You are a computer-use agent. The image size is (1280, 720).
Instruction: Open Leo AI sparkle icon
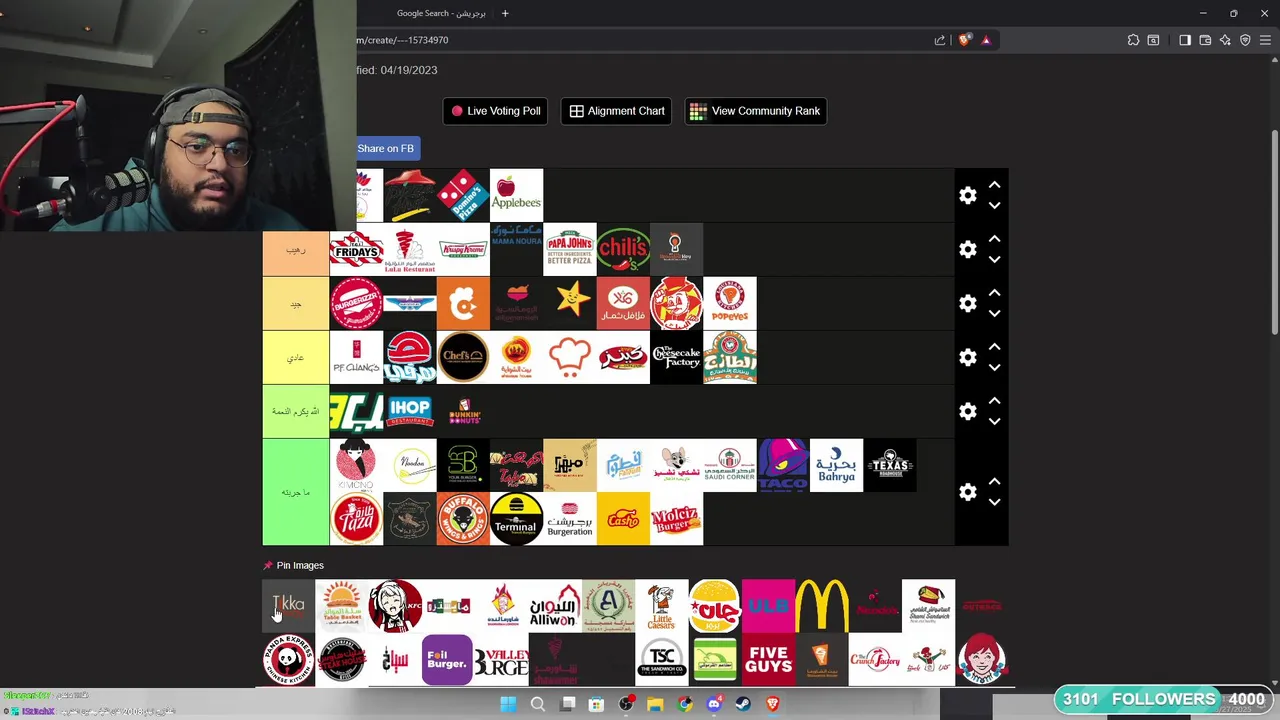(1225, 40)
